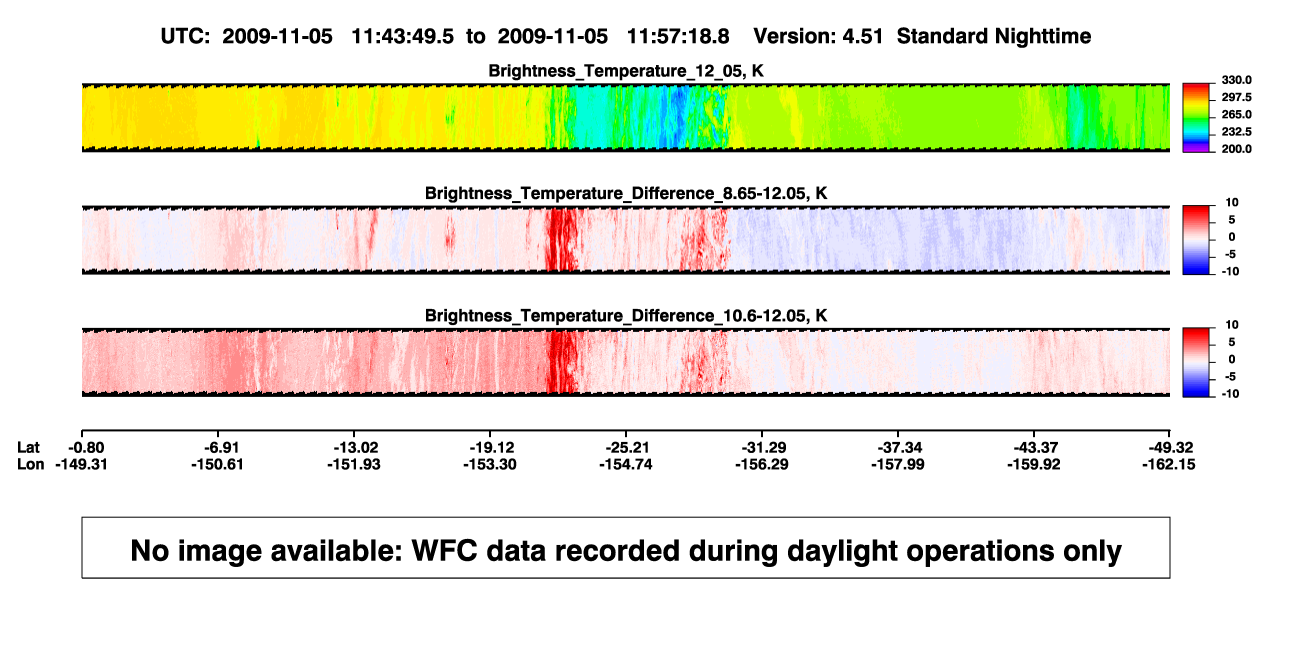Click the 10.6-12.05 difference image strip
The width and height of the screenshot is (1300, 667).
(625, 362)
